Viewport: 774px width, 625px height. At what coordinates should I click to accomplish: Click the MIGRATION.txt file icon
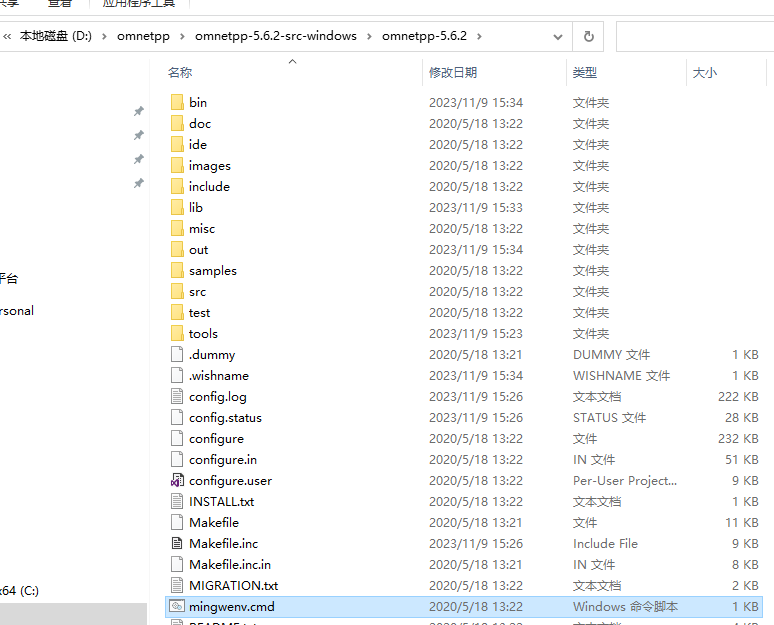[177, 585]
